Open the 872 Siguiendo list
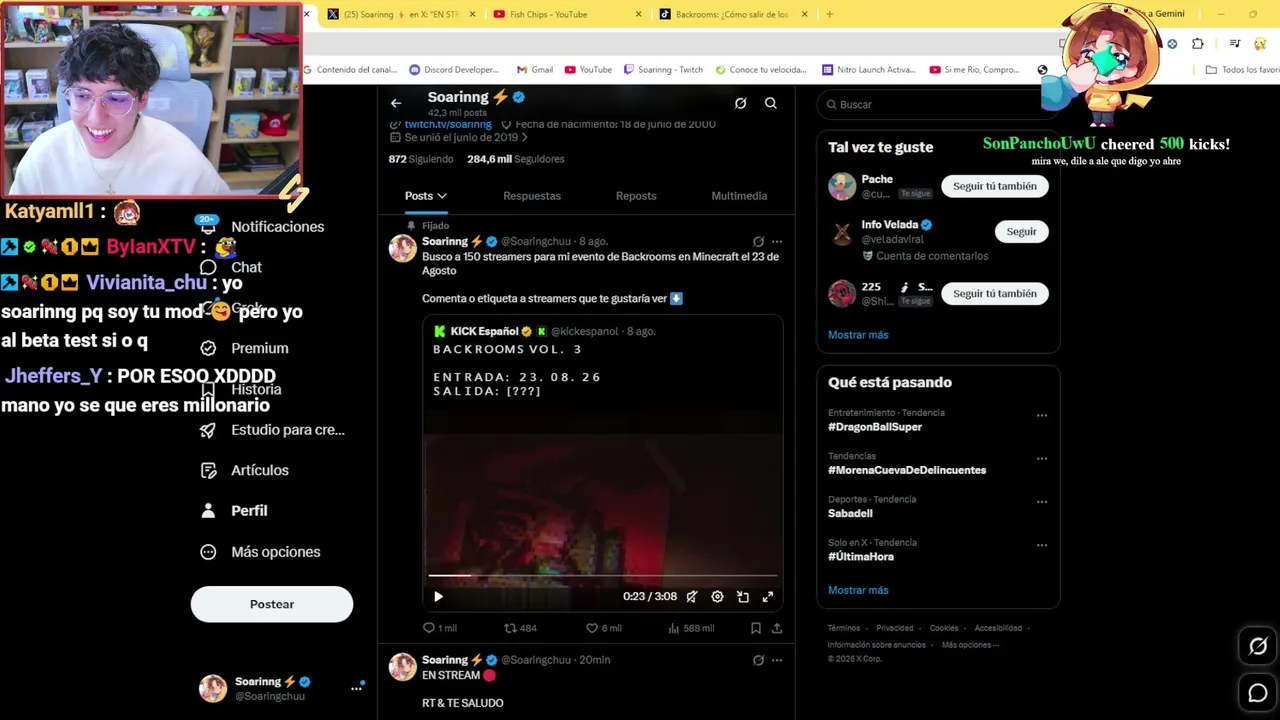 click(x=421, y=159)
